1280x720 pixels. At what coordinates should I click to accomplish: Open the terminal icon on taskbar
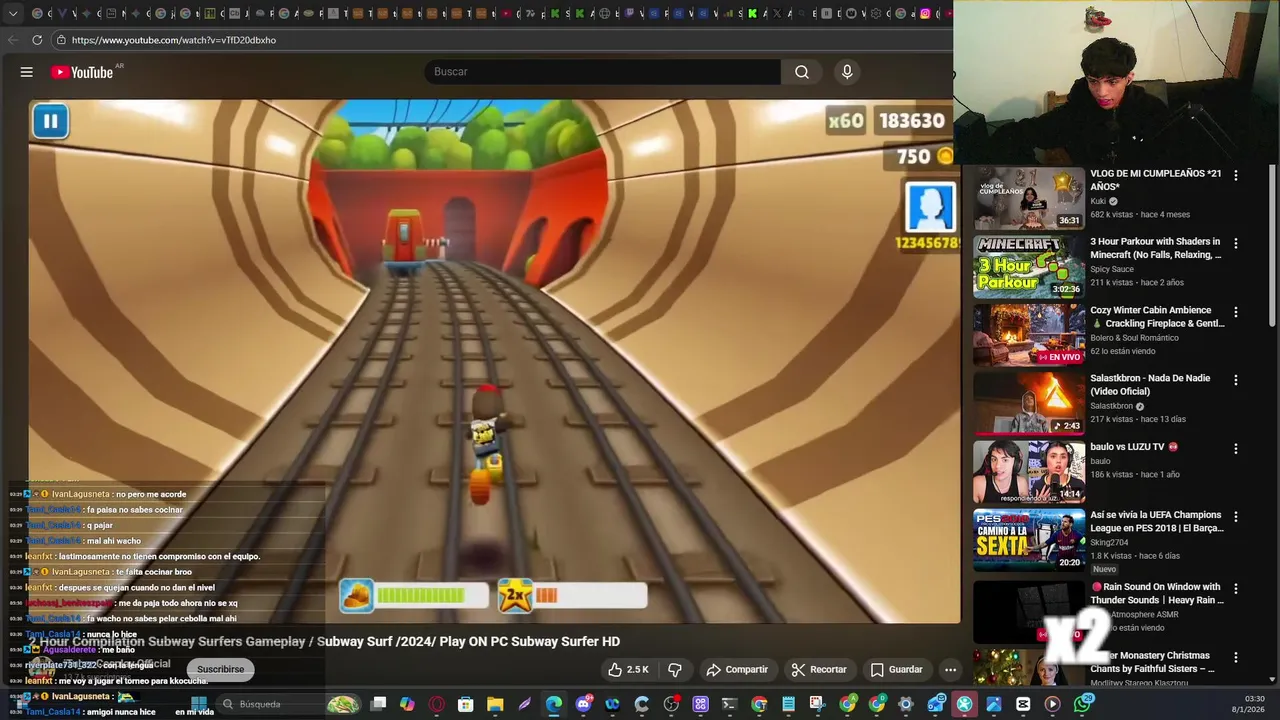tap(729, 704)
